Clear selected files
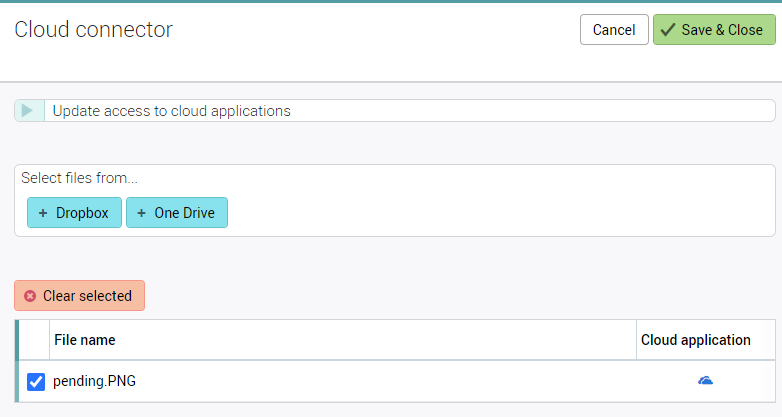Viewport: 782px width, 417px height. [80, 296]
